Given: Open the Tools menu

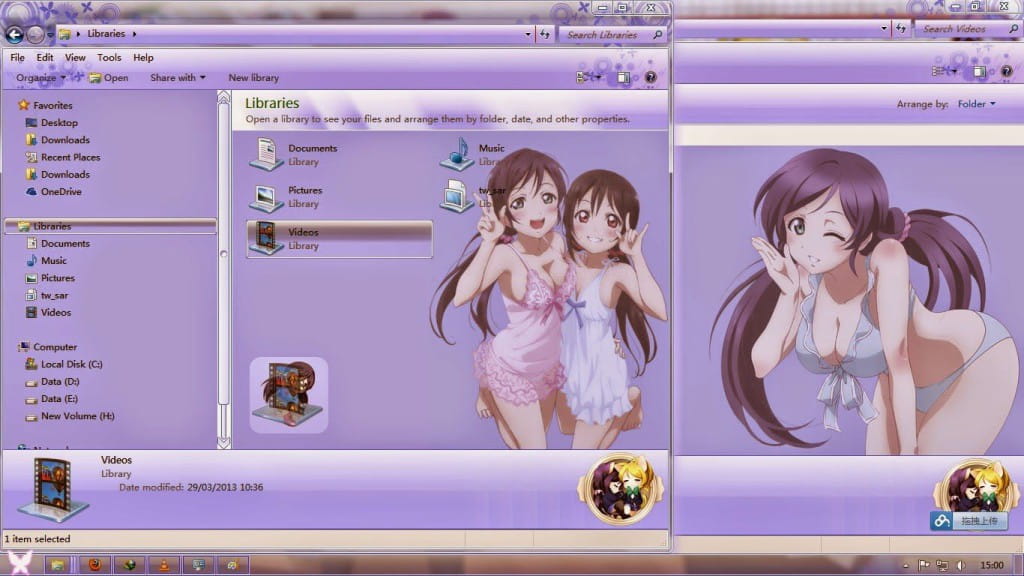Looking at the screenshot, I should click(109, 57).
